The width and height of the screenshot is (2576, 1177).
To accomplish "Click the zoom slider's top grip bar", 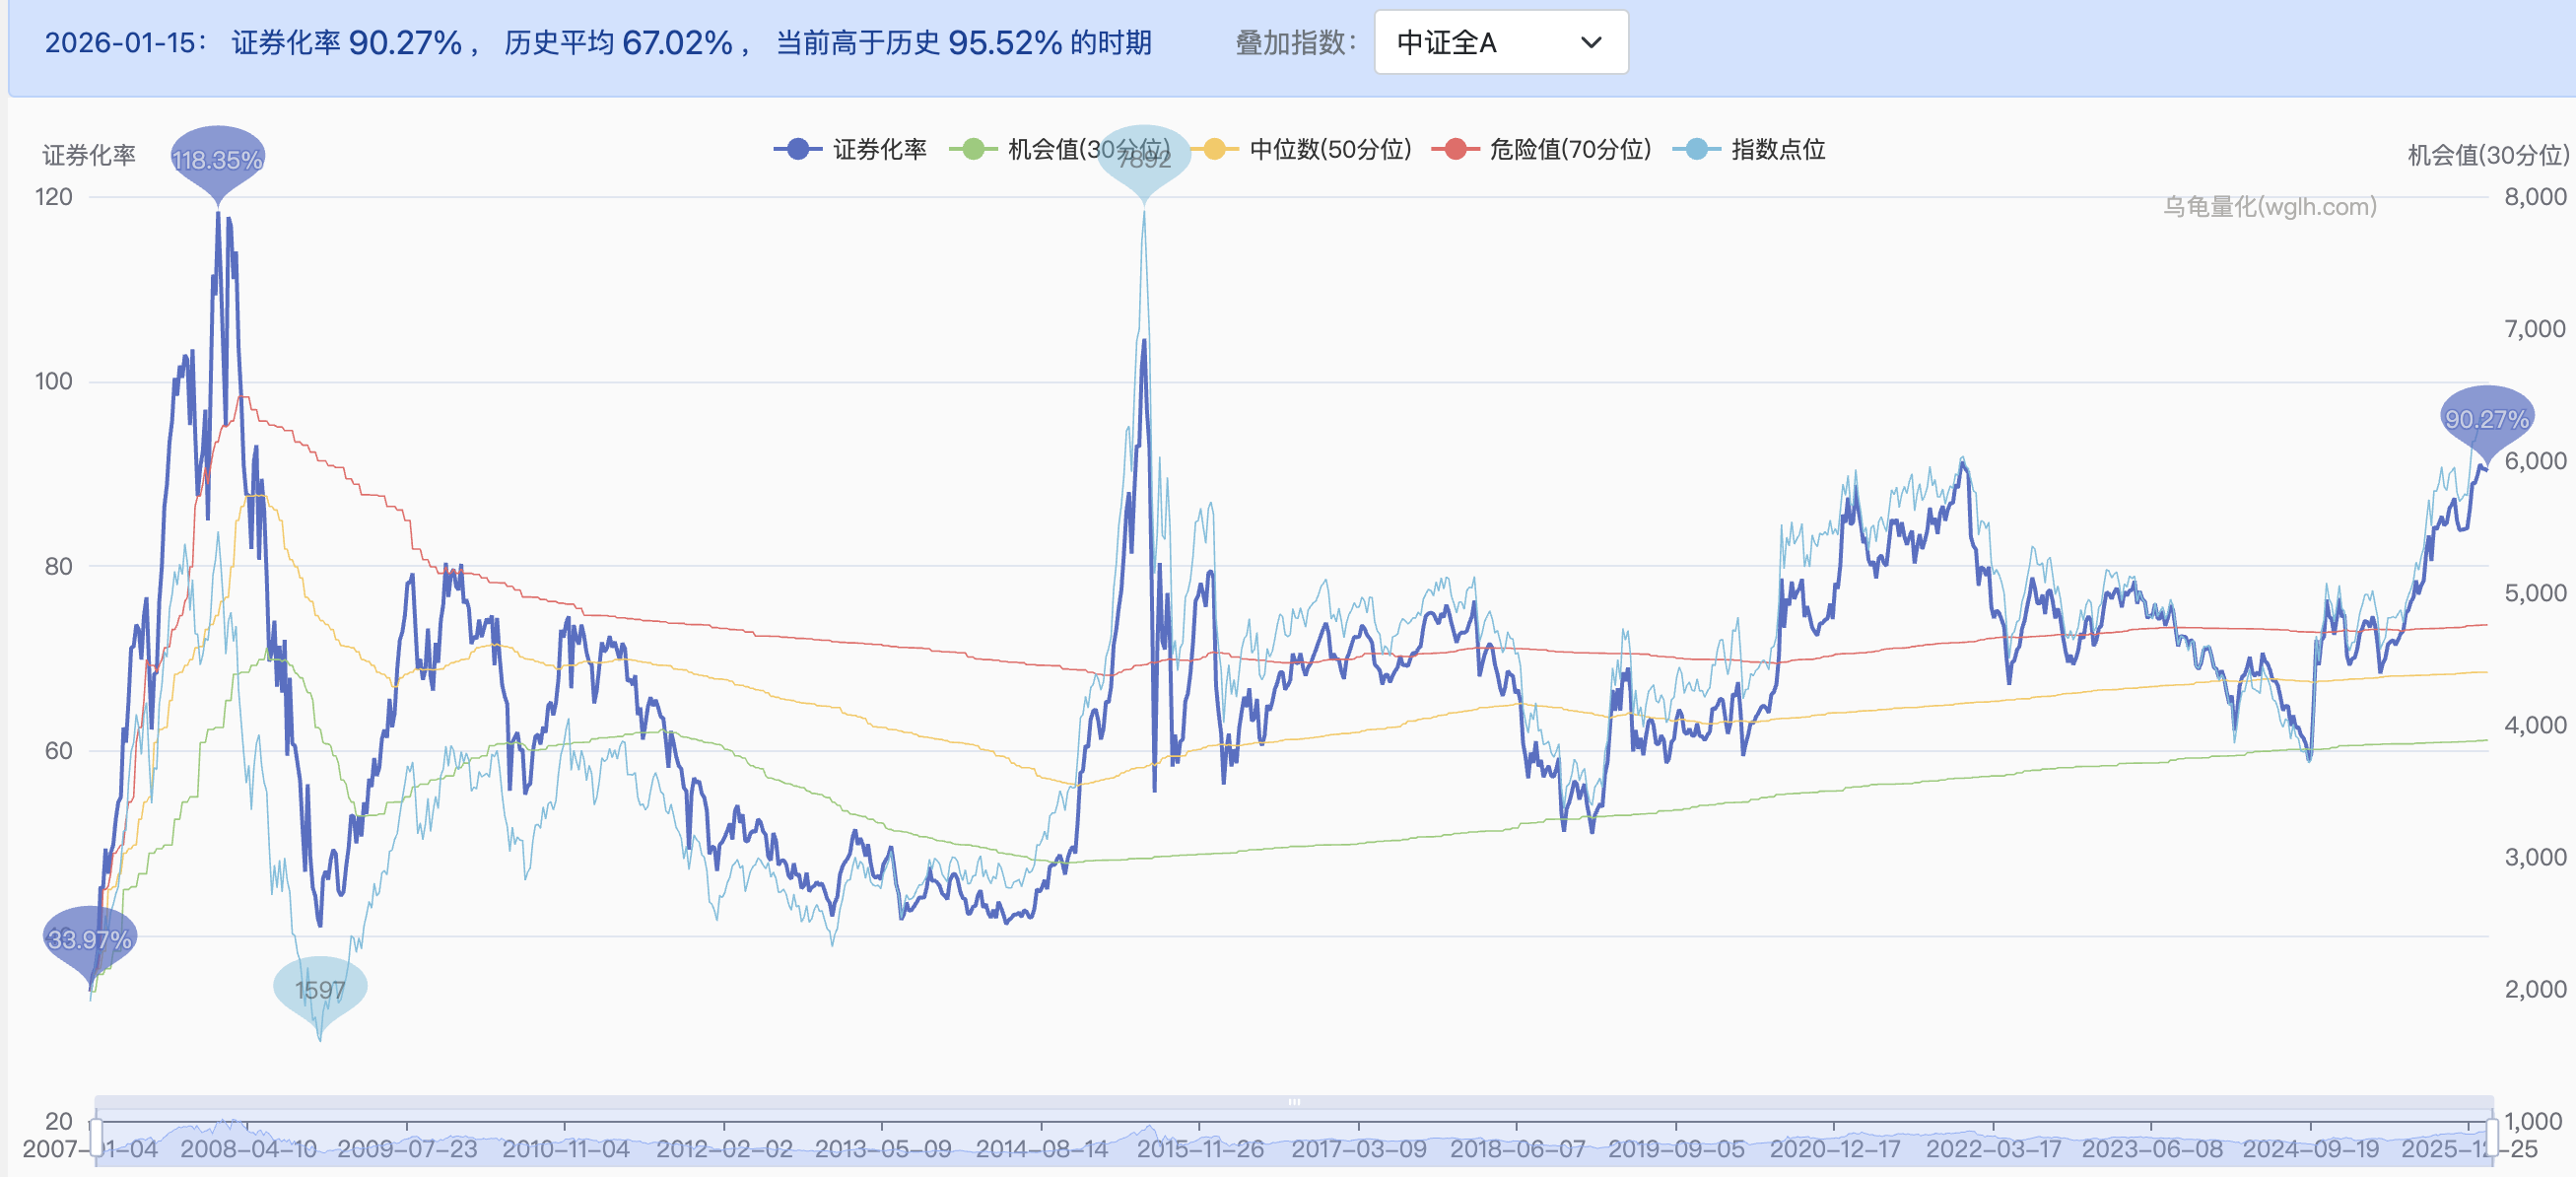I will tap(1294, 1101).
